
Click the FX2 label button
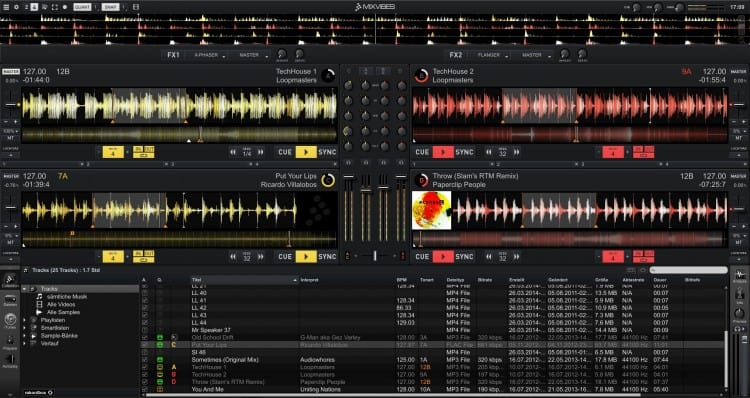tap(456, 55)
